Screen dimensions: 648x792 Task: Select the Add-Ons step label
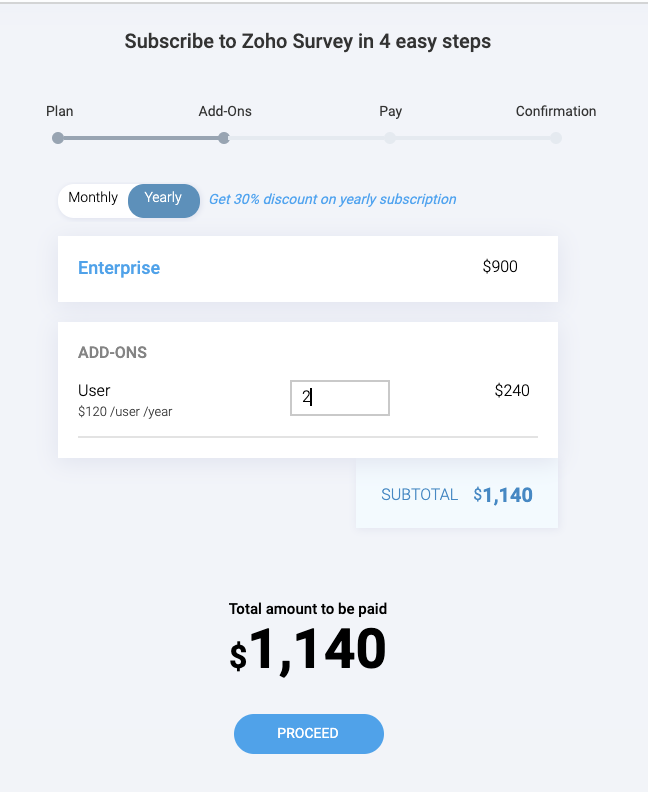point(225,111)
